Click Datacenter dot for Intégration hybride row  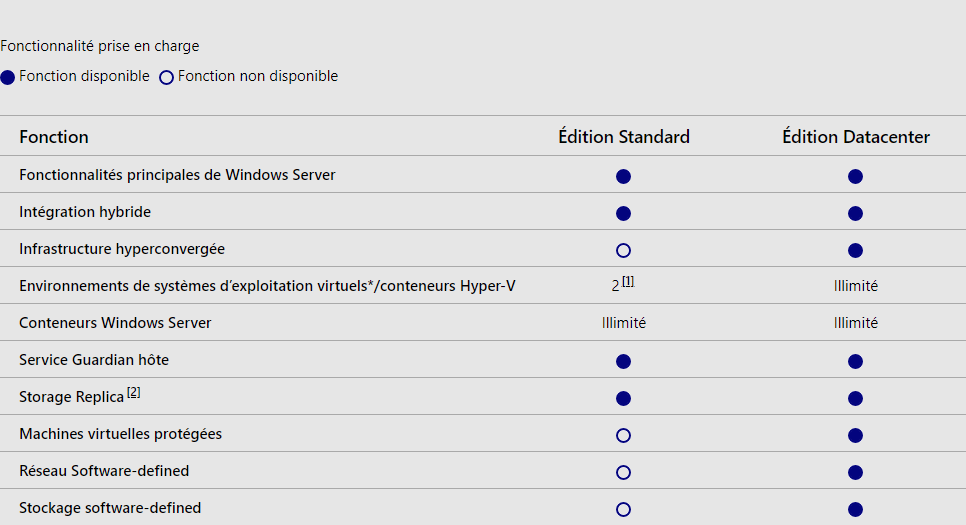[x=855, y=213]
